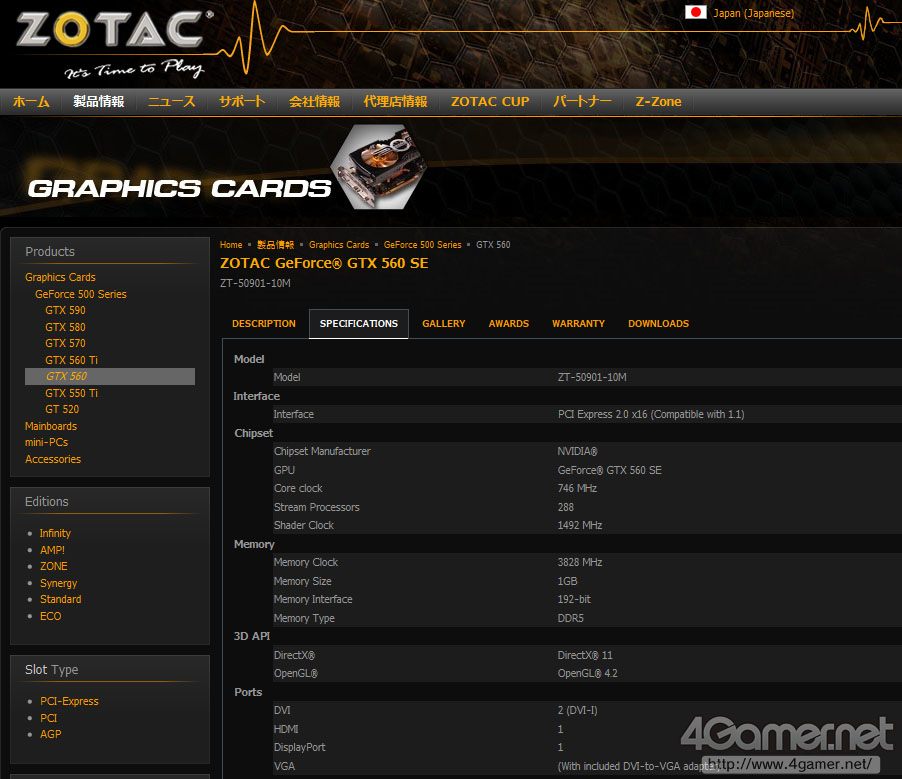The image size is (902, 779).
Task: Open the AWARDS tab
Action: [509, 324]
